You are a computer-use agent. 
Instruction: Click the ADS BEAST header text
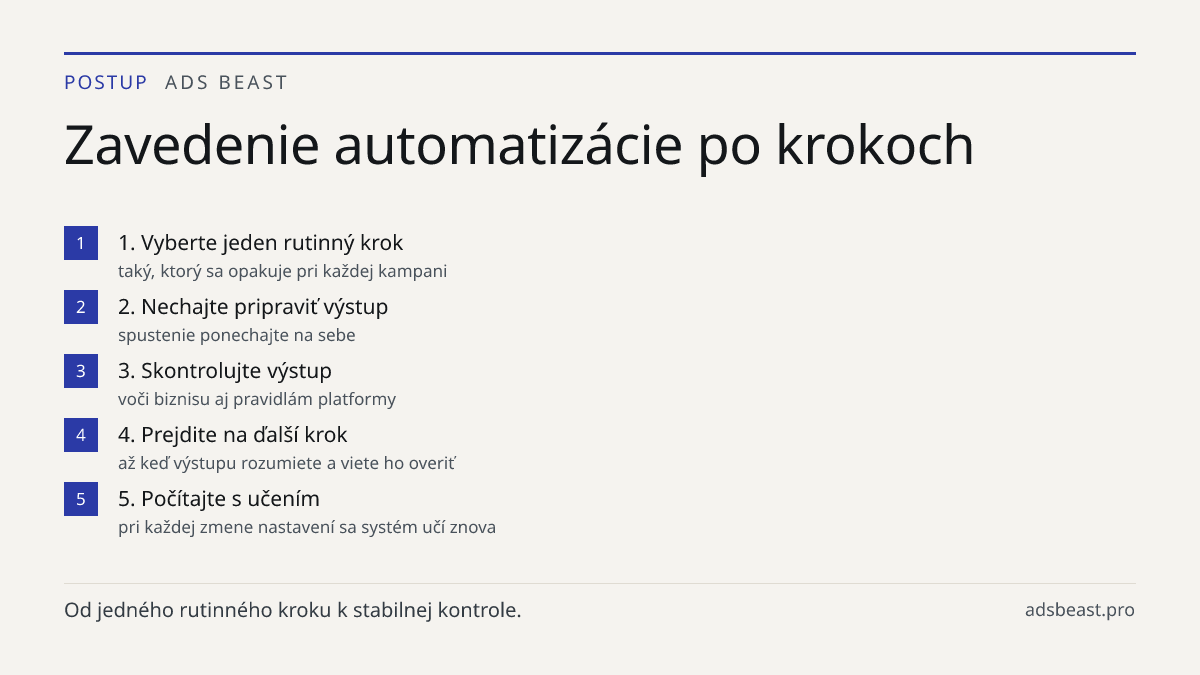pos(226,83)
